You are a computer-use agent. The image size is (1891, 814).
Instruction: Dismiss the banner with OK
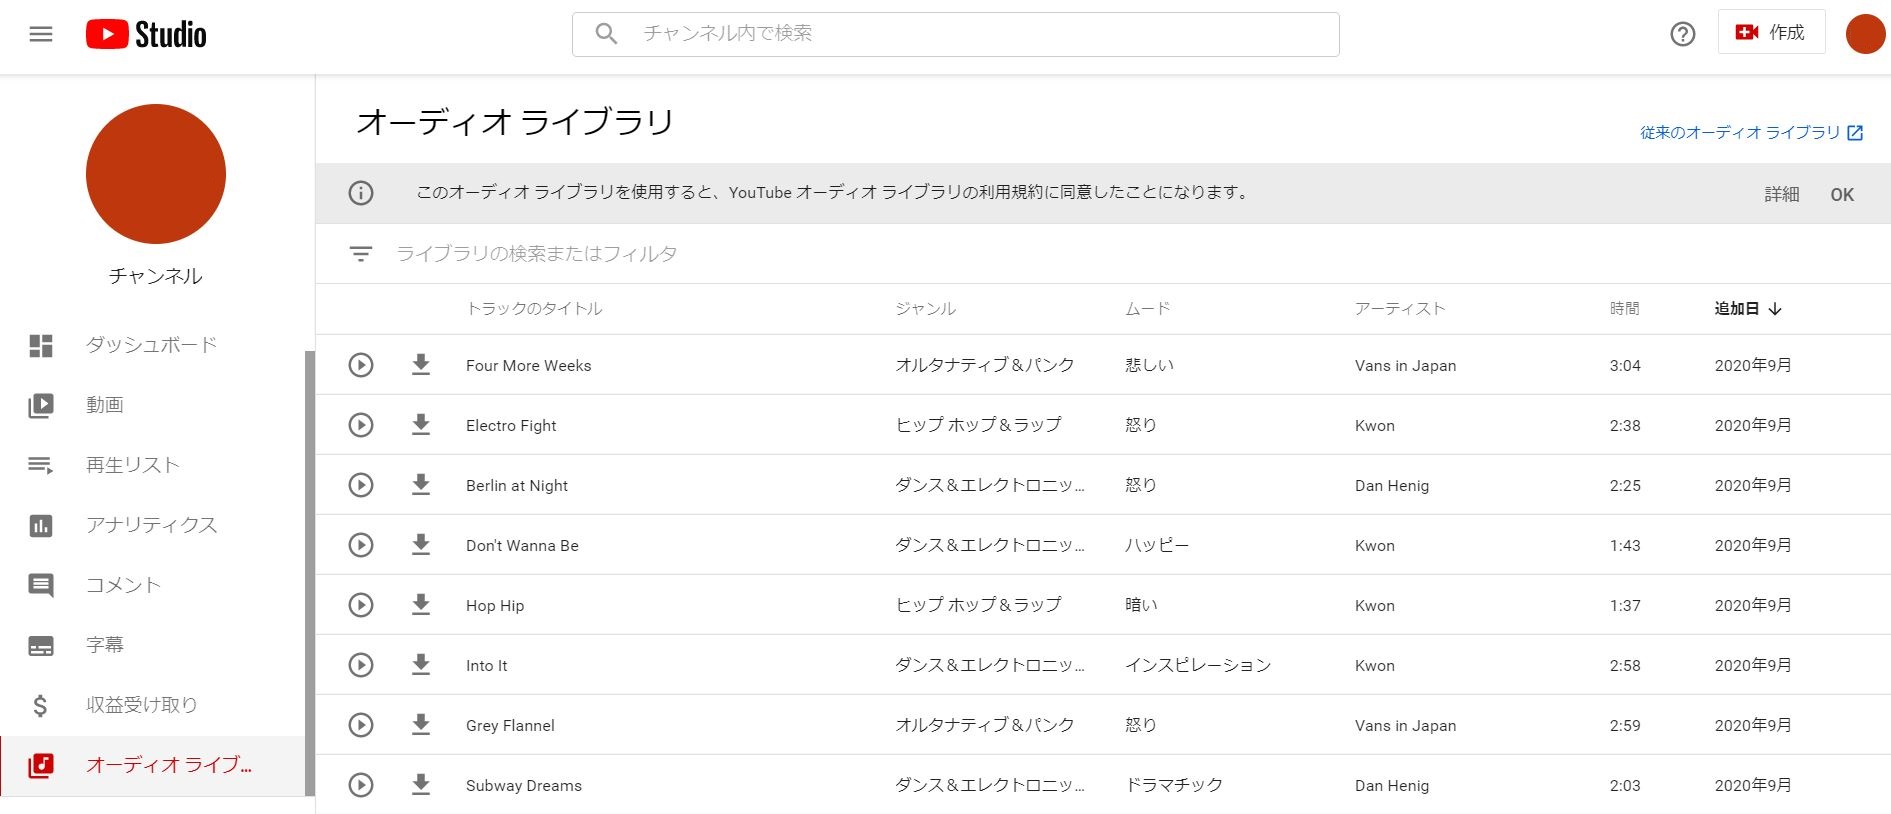pos(1842,194)
